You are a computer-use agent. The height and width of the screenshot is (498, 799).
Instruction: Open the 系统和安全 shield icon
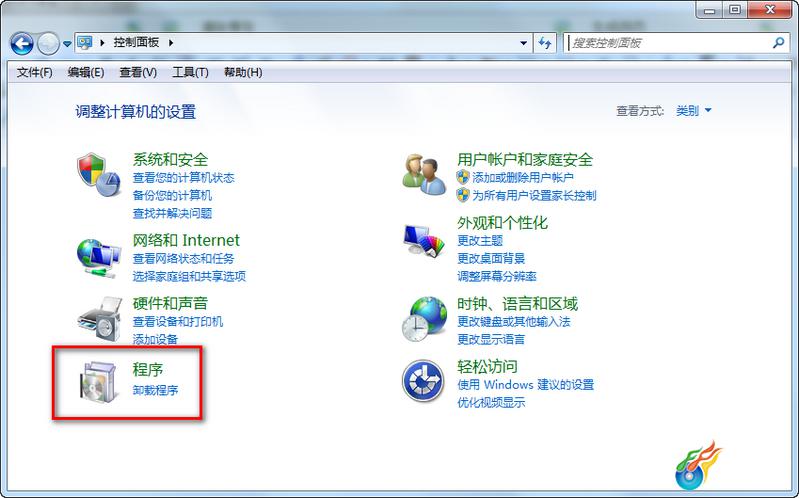point(99,175)
